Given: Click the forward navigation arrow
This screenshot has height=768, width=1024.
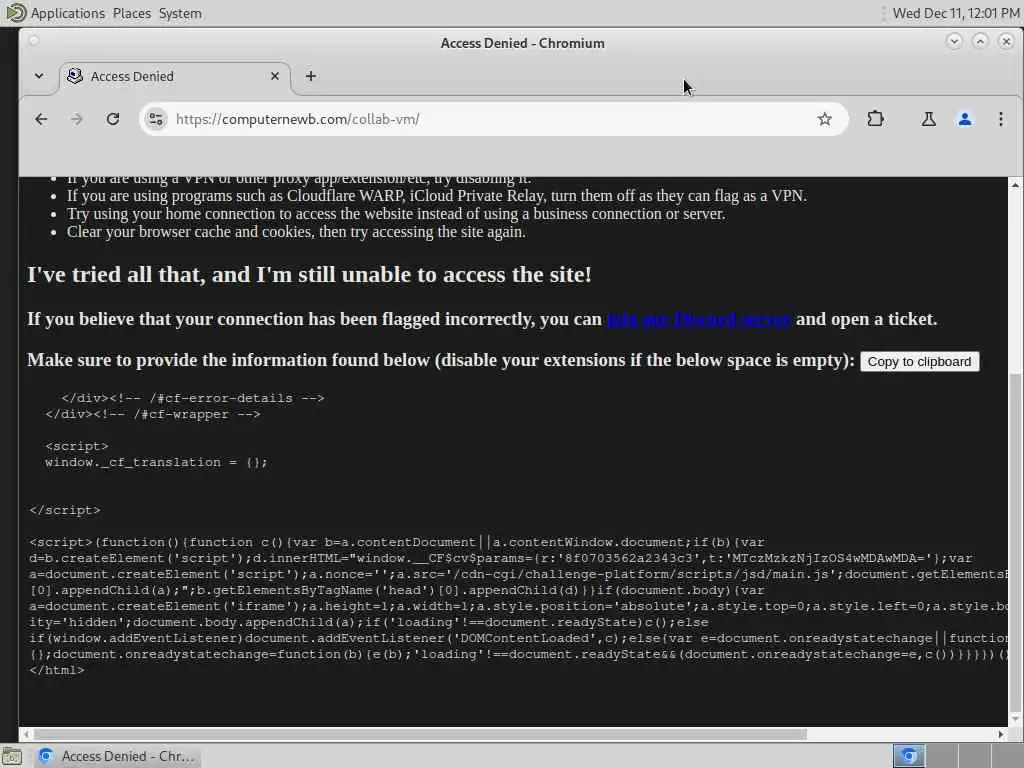Looking at the screenshot, I should pos(76,119).
